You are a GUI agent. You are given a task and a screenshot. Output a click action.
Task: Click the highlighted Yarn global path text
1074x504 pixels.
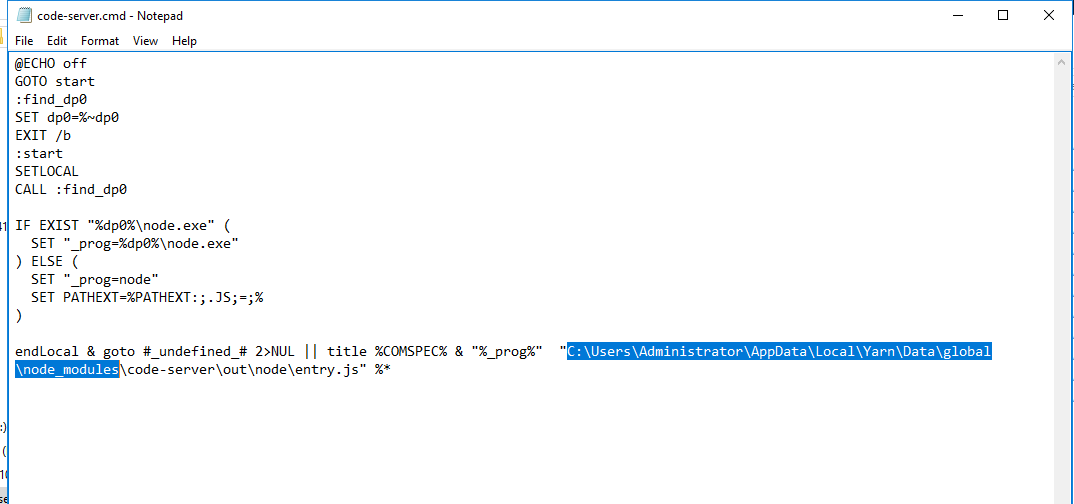tap(778, 351)
